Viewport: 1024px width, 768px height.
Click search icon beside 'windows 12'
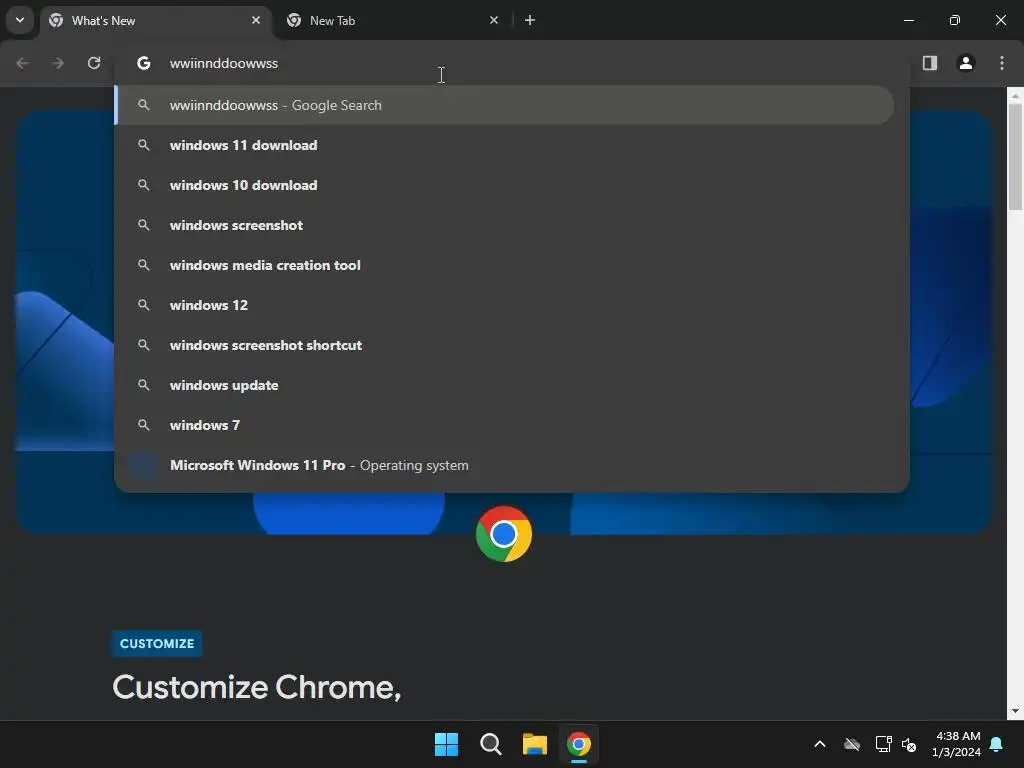[144, 305]
